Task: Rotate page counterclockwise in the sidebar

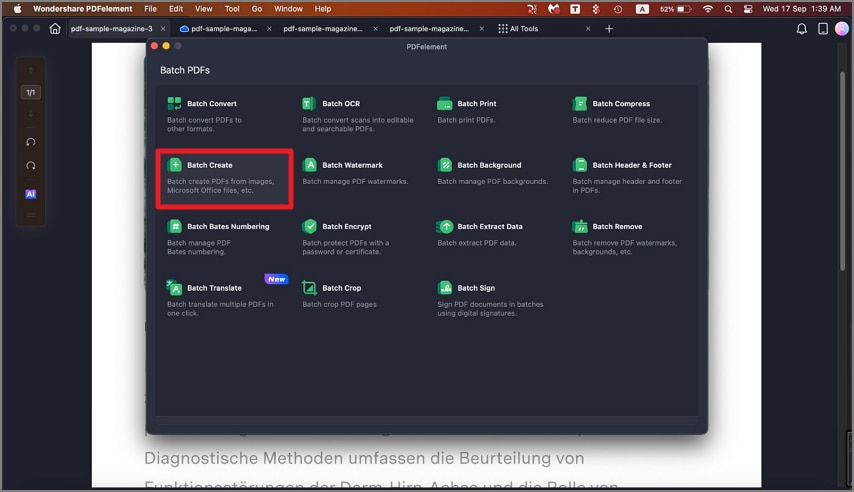Action: pos(30,142)
